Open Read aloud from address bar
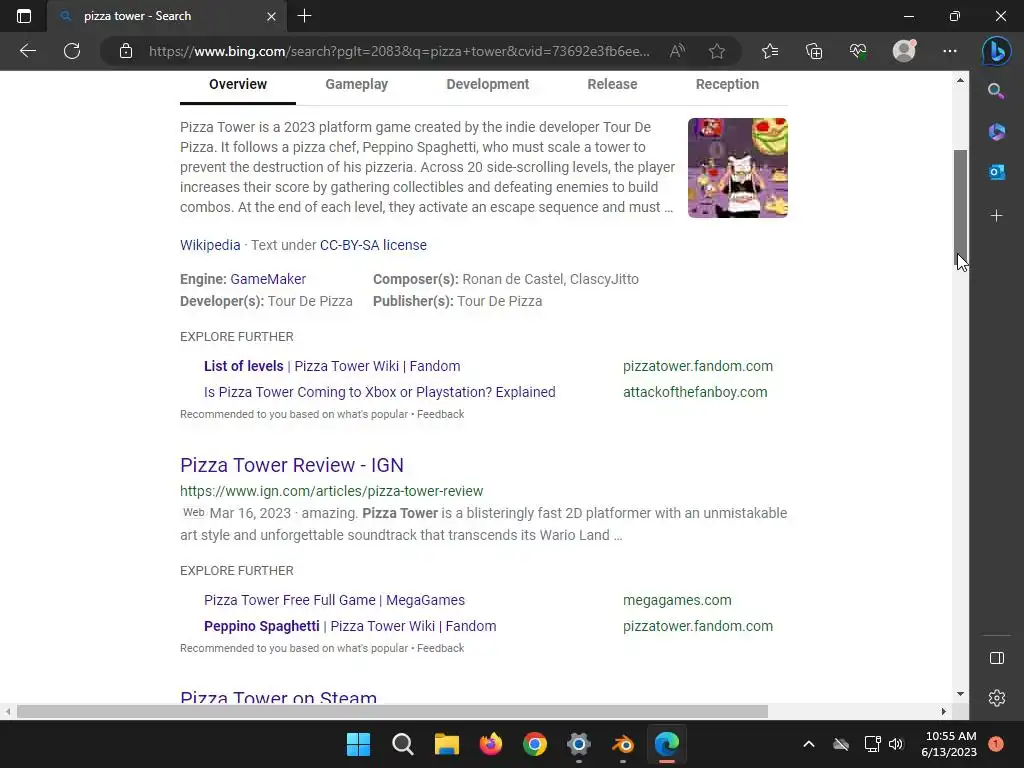1024x768 pixels. click(x=677, y=51)
